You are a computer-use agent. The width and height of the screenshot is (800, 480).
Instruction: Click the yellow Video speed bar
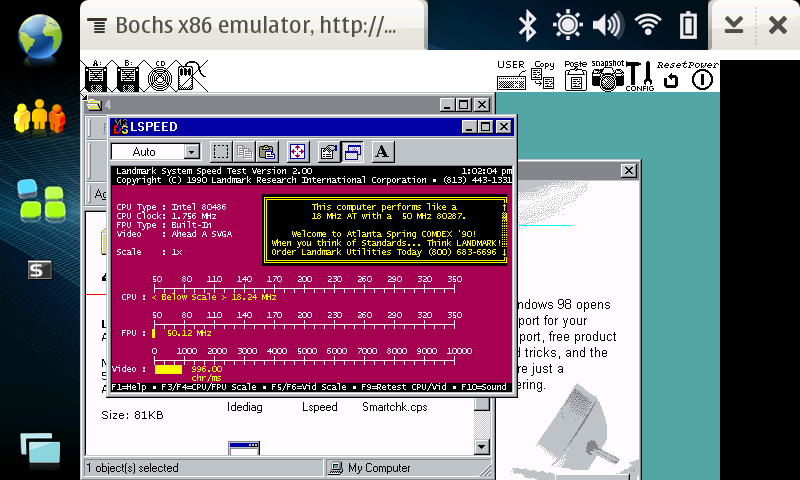point(168,369)
